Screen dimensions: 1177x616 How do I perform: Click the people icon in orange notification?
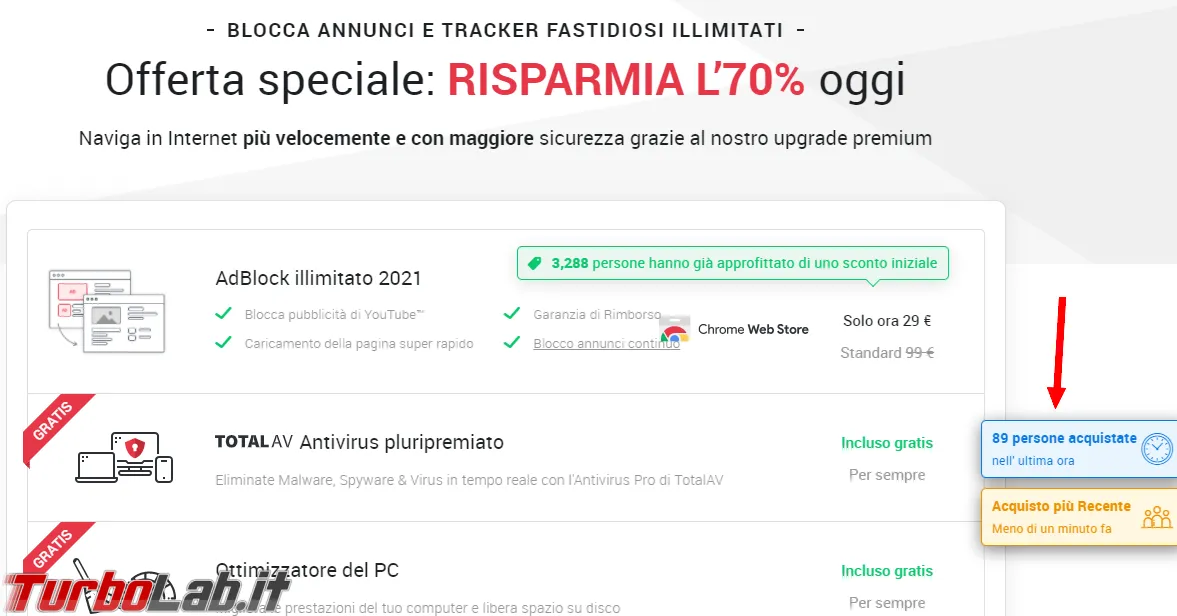pyautogui.click(x=1156, y=517)
